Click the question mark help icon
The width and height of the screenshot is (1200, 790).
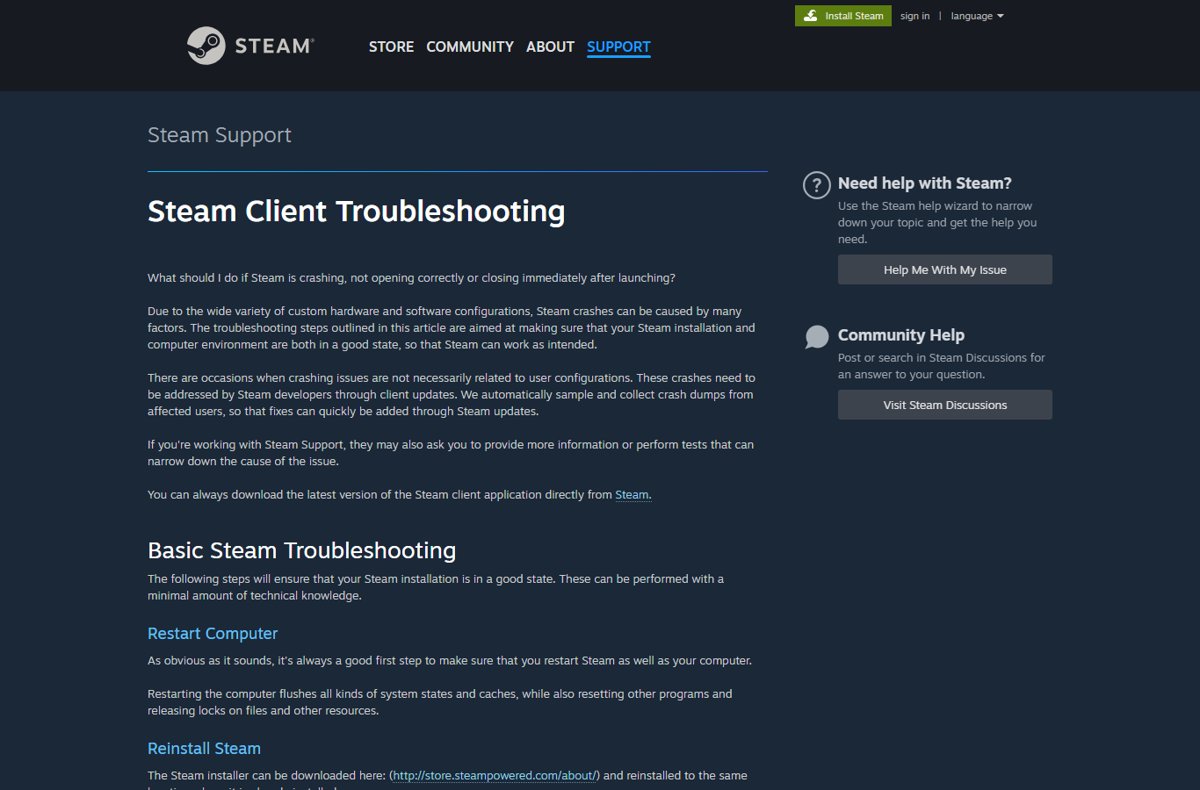817,185
